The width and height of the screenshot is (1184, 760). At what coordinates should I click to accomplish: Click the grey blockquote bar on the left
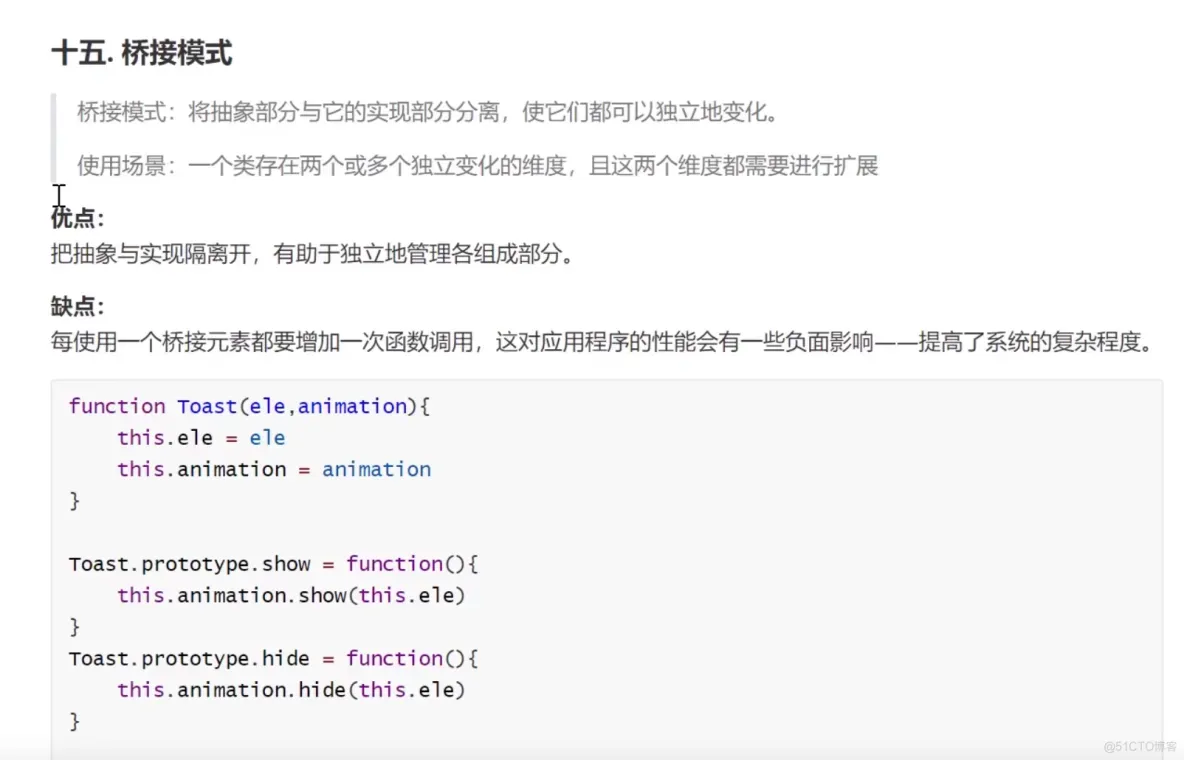point(54,138)
